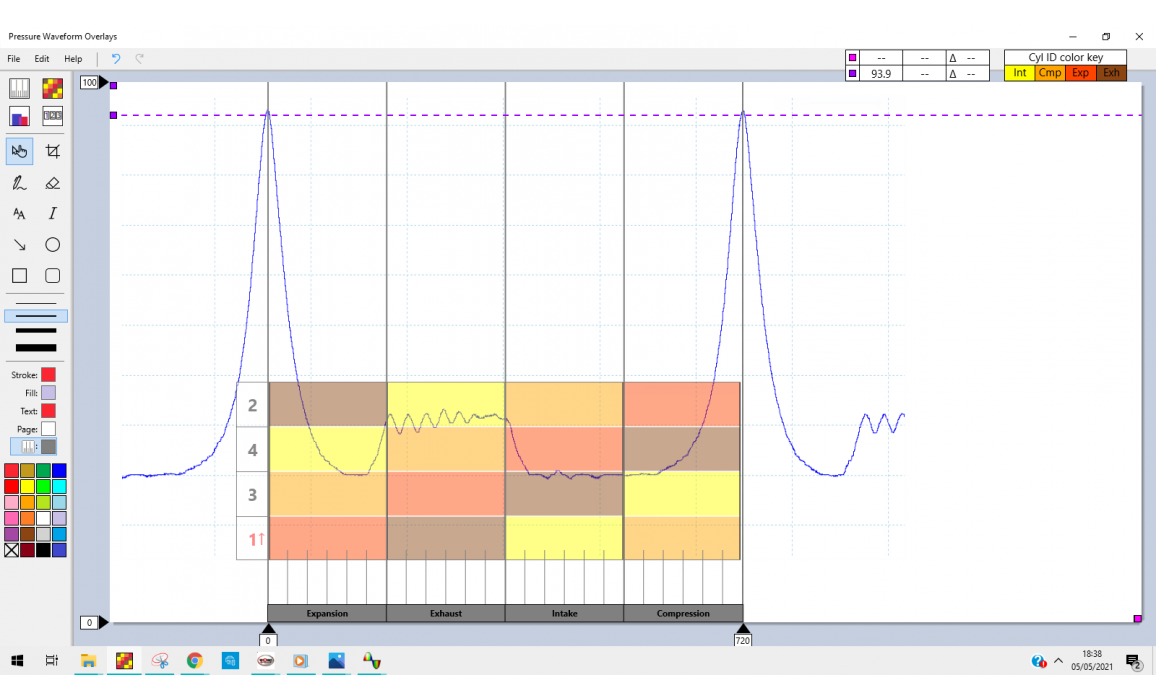Viewport: 1156px width, 700px height.
Task: Select the crop tool
Action: (53, 151)
